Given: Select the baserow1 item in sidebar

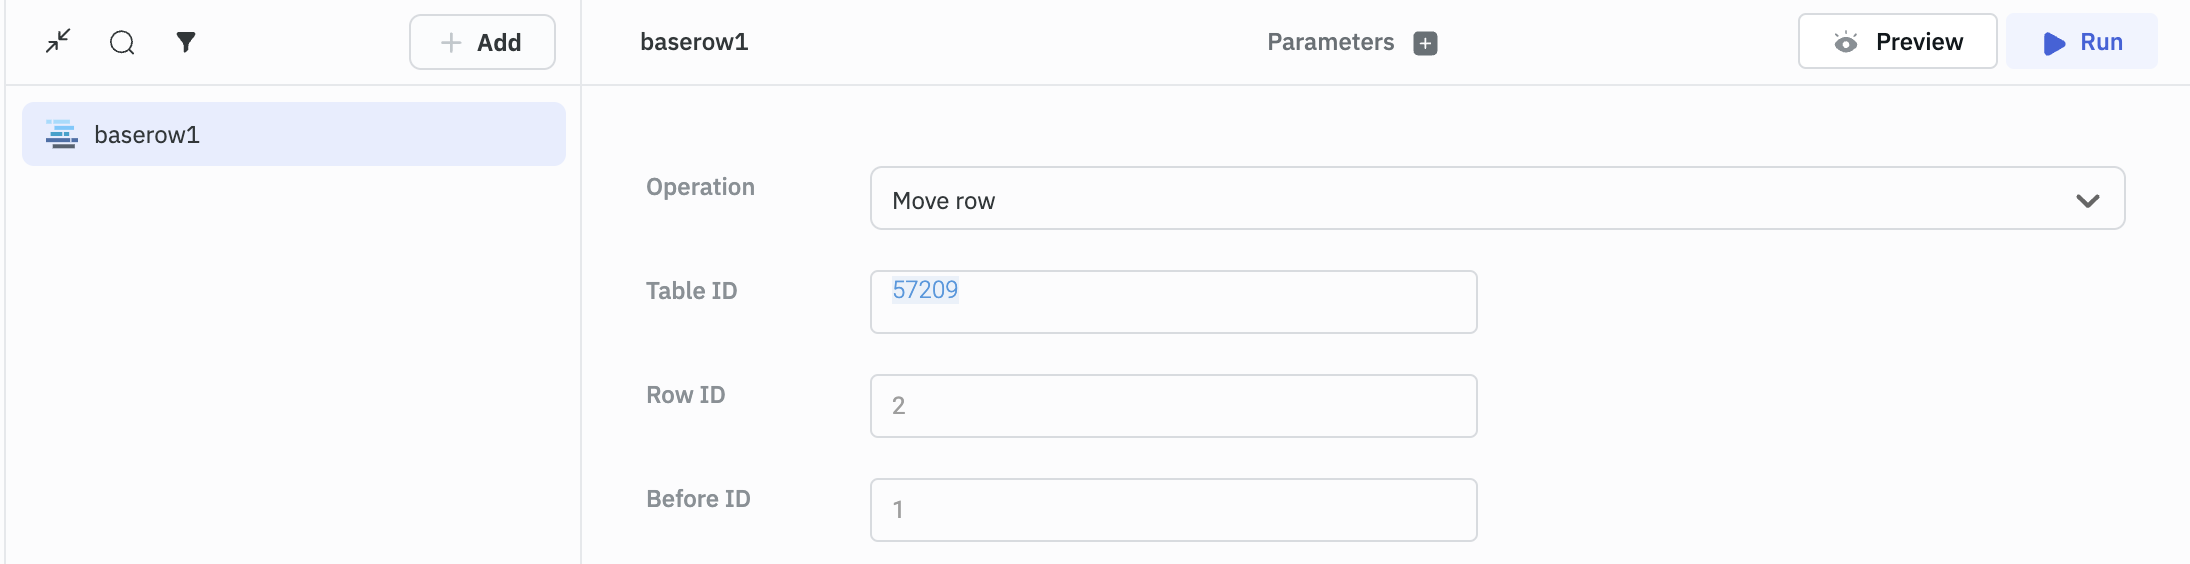Looking at the screenshot, I should click(293, 134).
